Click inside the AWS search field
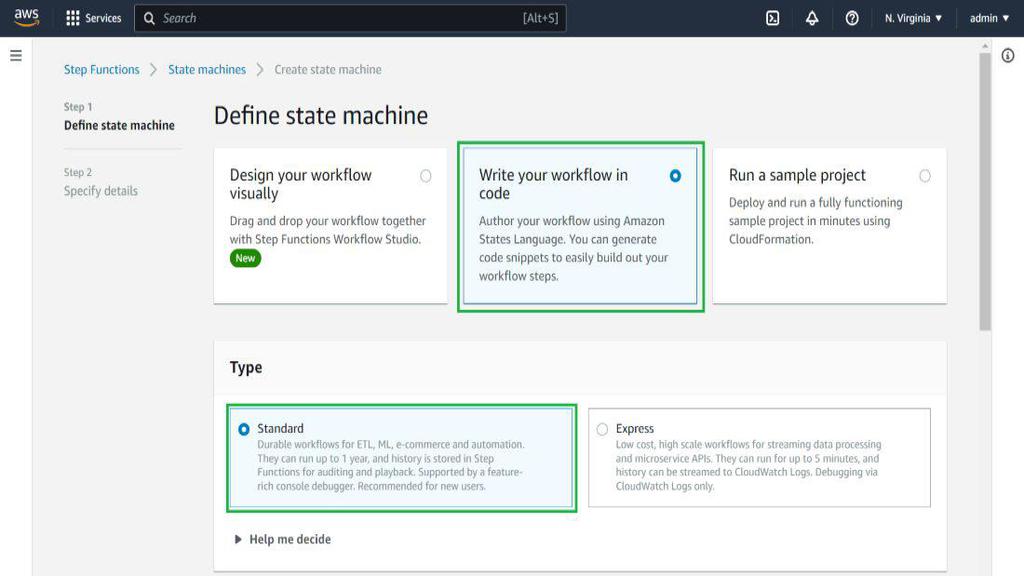 (340, 18)
